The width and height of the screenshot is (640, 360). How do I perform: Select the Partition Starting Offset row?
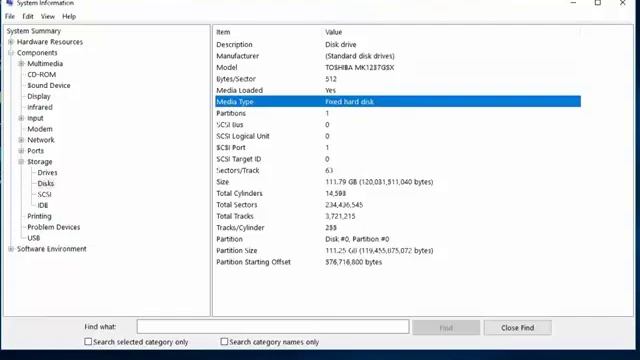pyautogui.click(x=398, y=262)
